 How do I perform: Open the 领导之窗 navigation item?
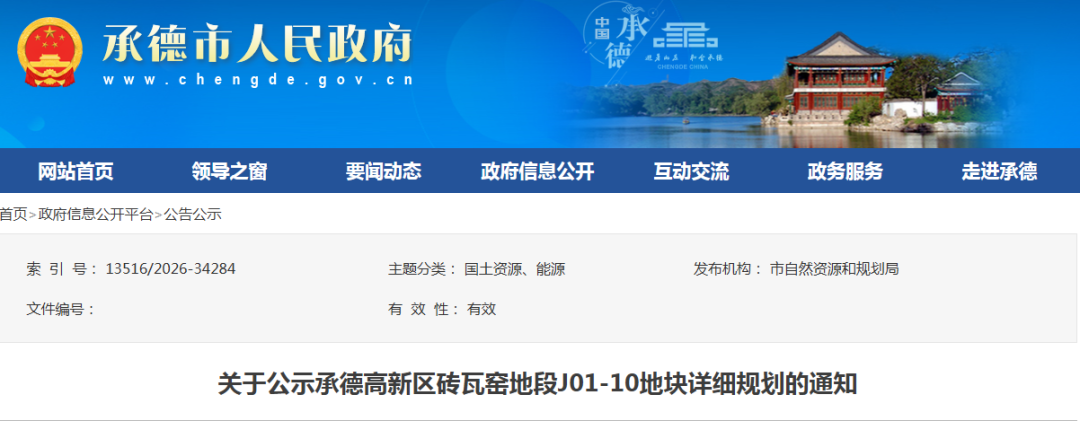click(229, 172)
